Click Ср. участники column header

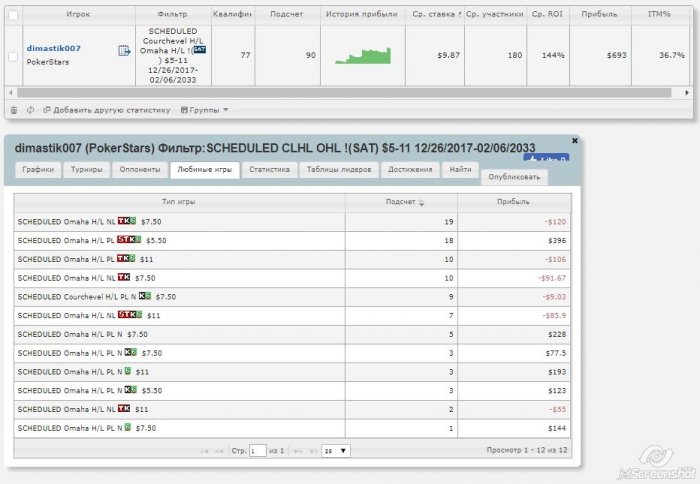click(x=495, y=14)
